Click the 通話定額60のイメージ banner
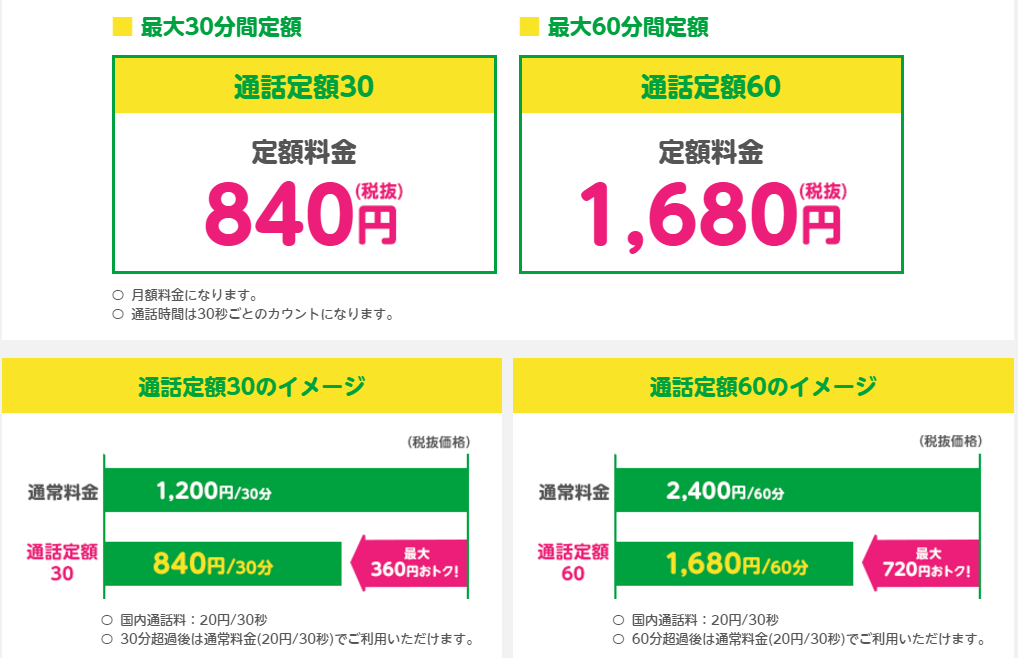 [764, 385]
